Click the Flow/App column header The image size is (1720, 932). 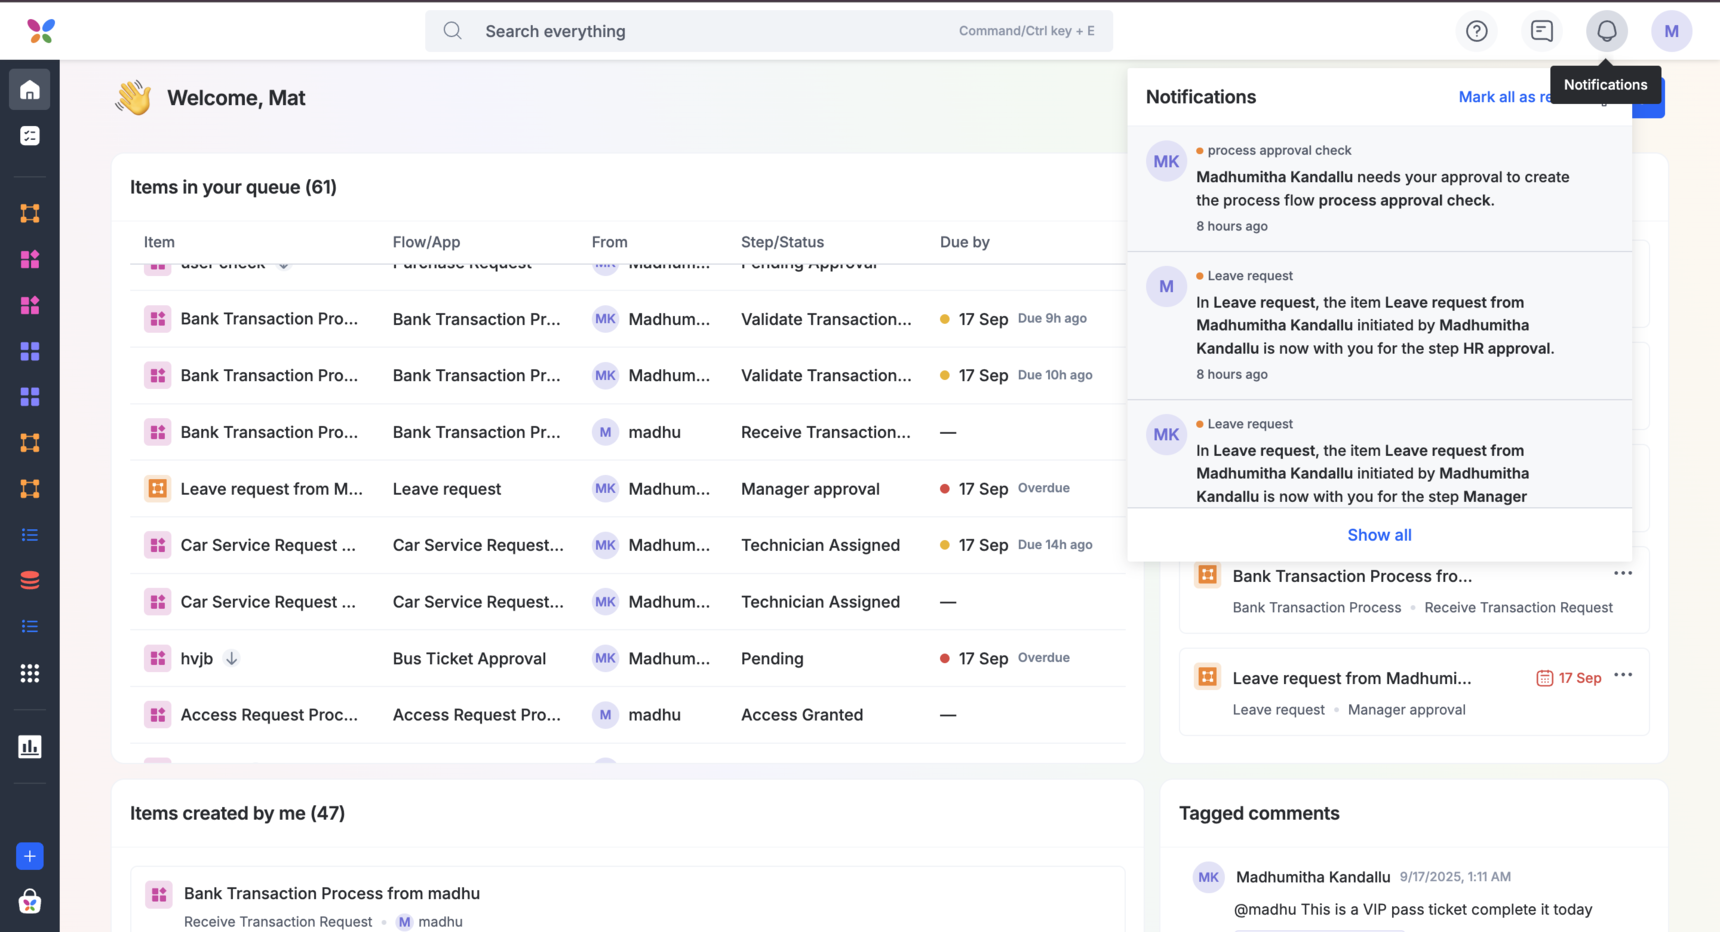(x=426, y=242)
